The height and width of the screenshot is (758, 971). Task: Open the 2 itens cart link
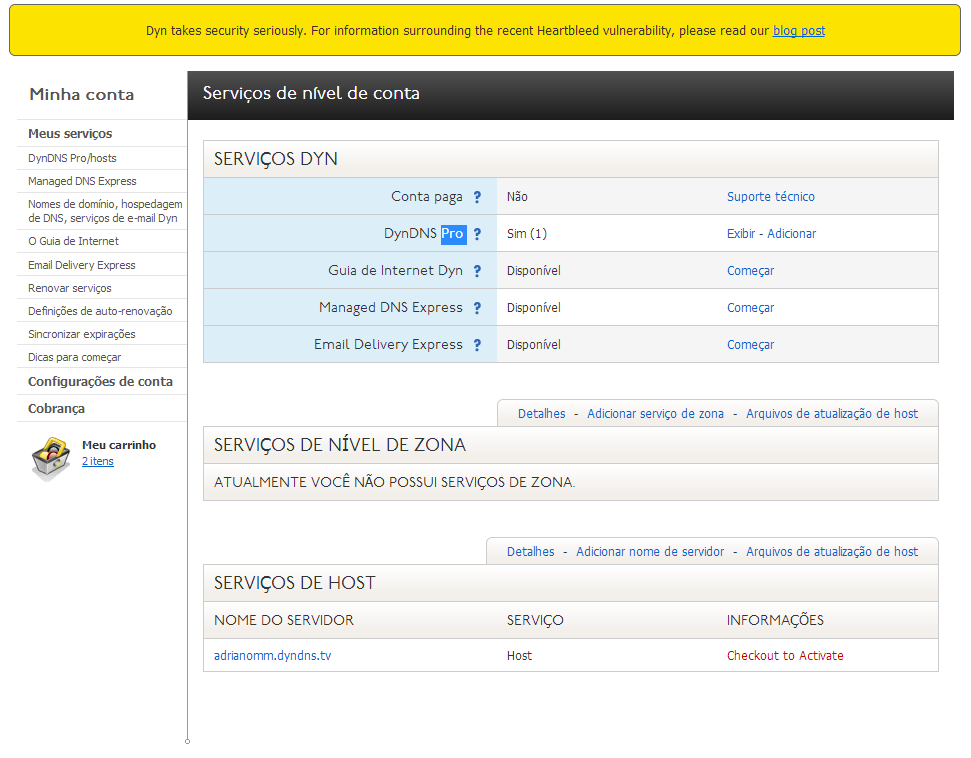coord(98,461)
